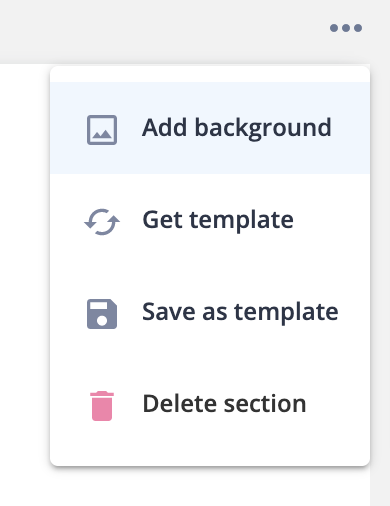The image size is (390, 506).
Task: Choose Delete section from the dropdown
Action: (x=210, y=404)
